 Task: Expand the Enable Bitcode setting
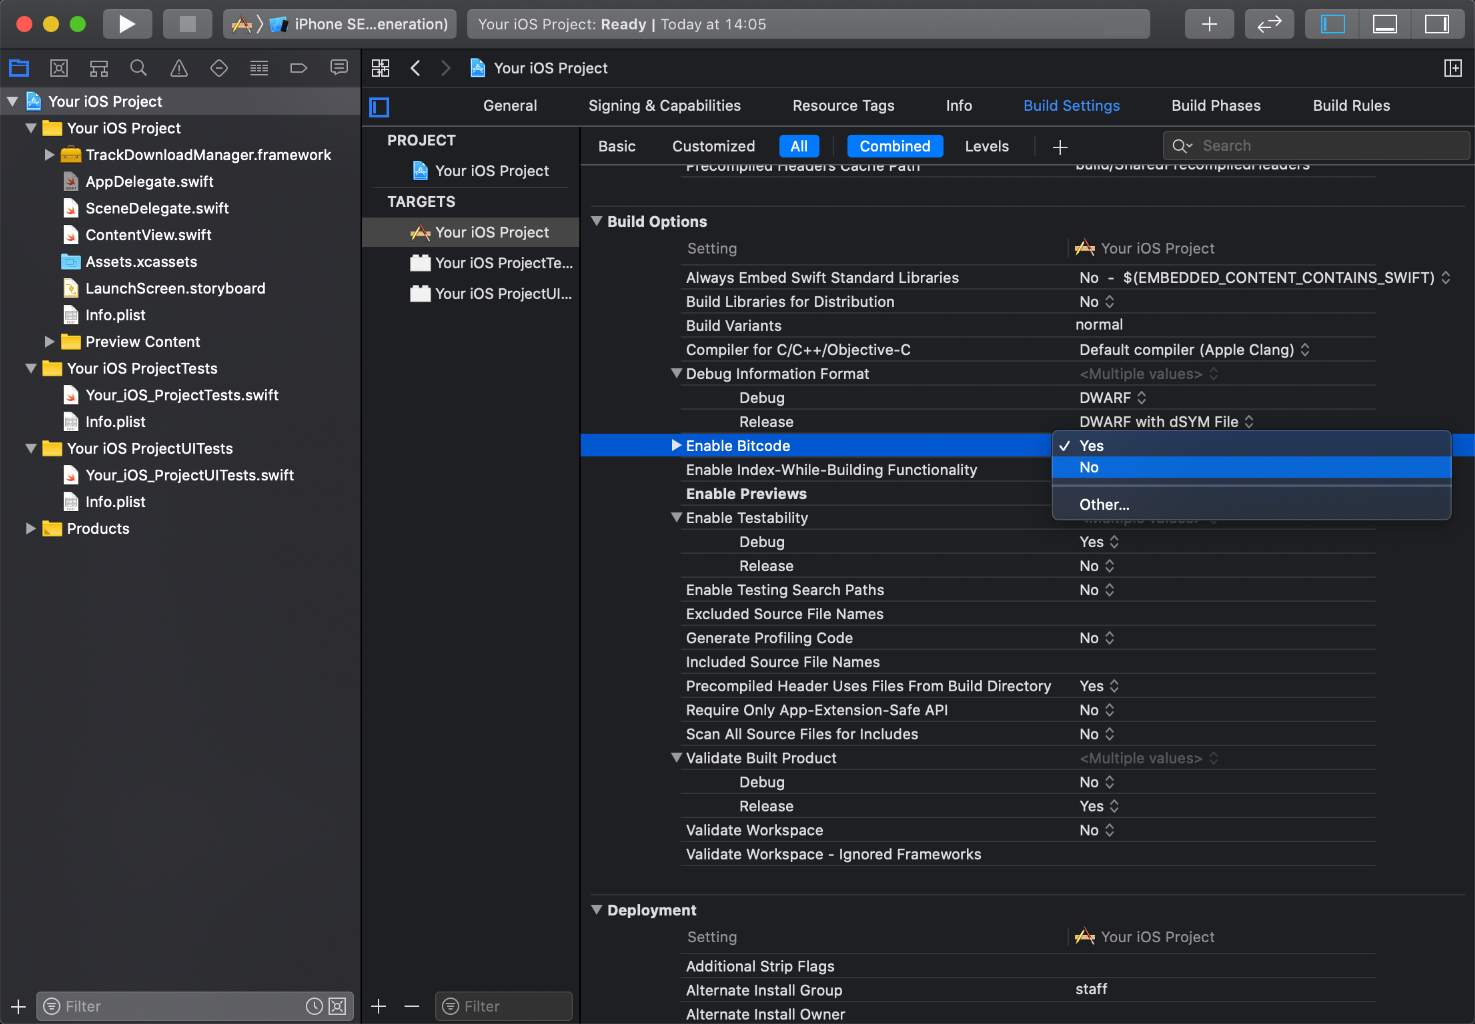click(677, 446)
